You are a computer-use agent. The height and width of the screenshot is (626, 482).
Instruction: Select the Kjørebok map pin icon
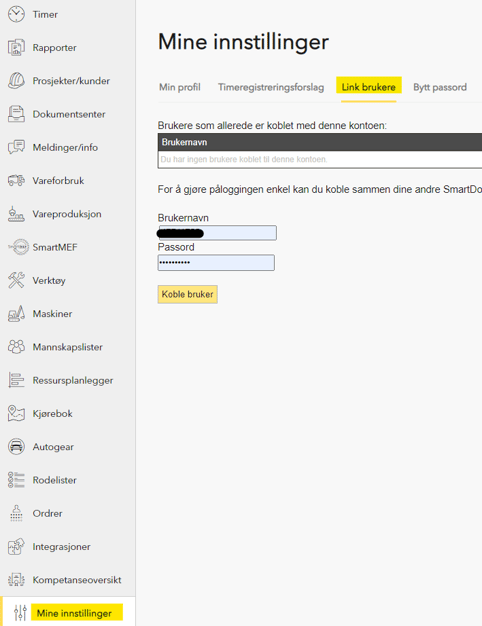coord(16,414)
